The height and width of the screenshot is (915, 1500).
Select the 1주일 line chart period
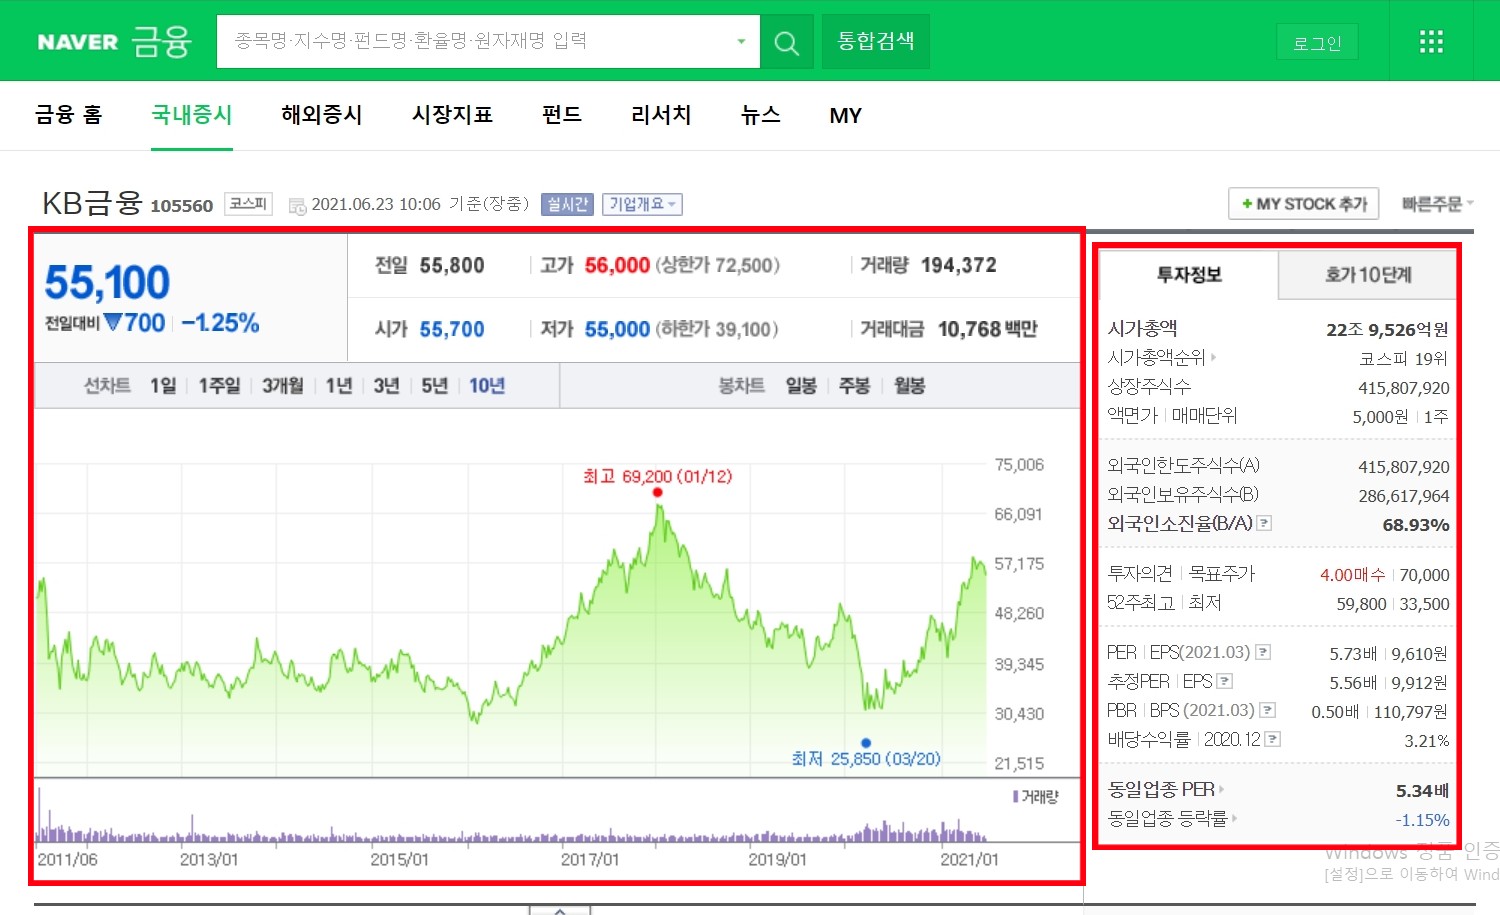tap(219, 386)
